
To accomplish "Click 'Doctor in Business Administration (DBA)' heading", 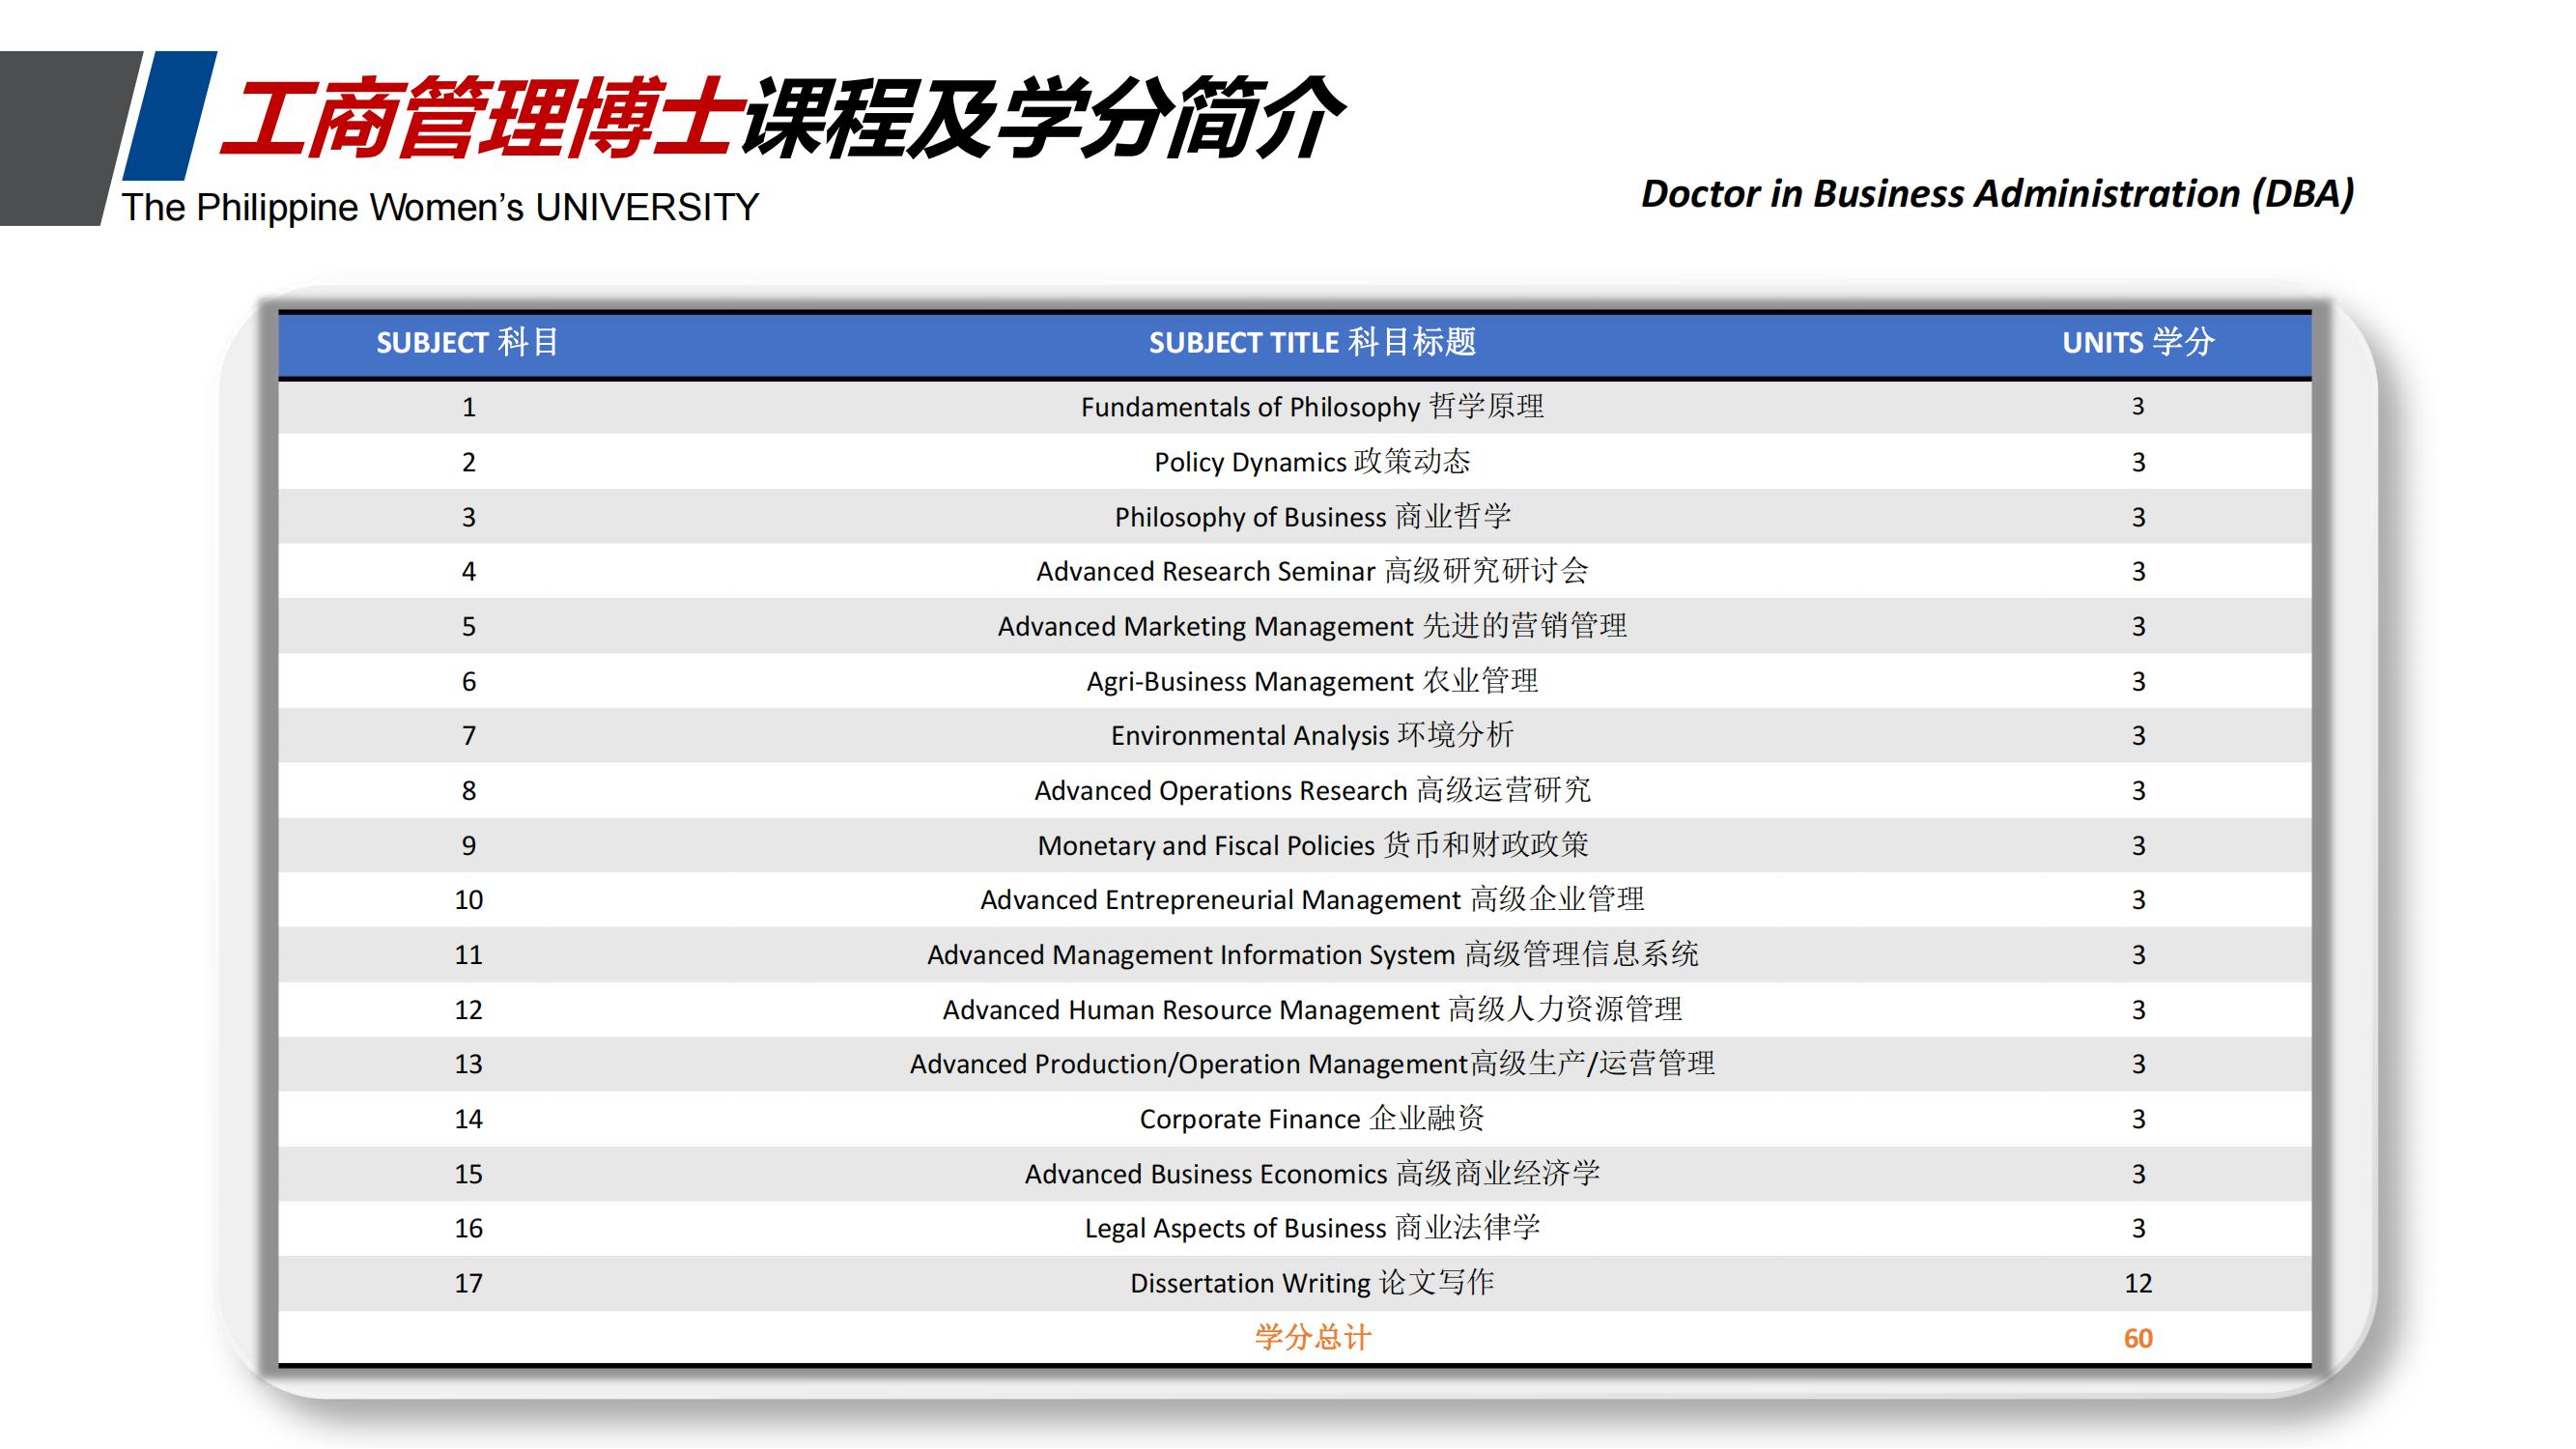I will click(x=1997, y=194).
